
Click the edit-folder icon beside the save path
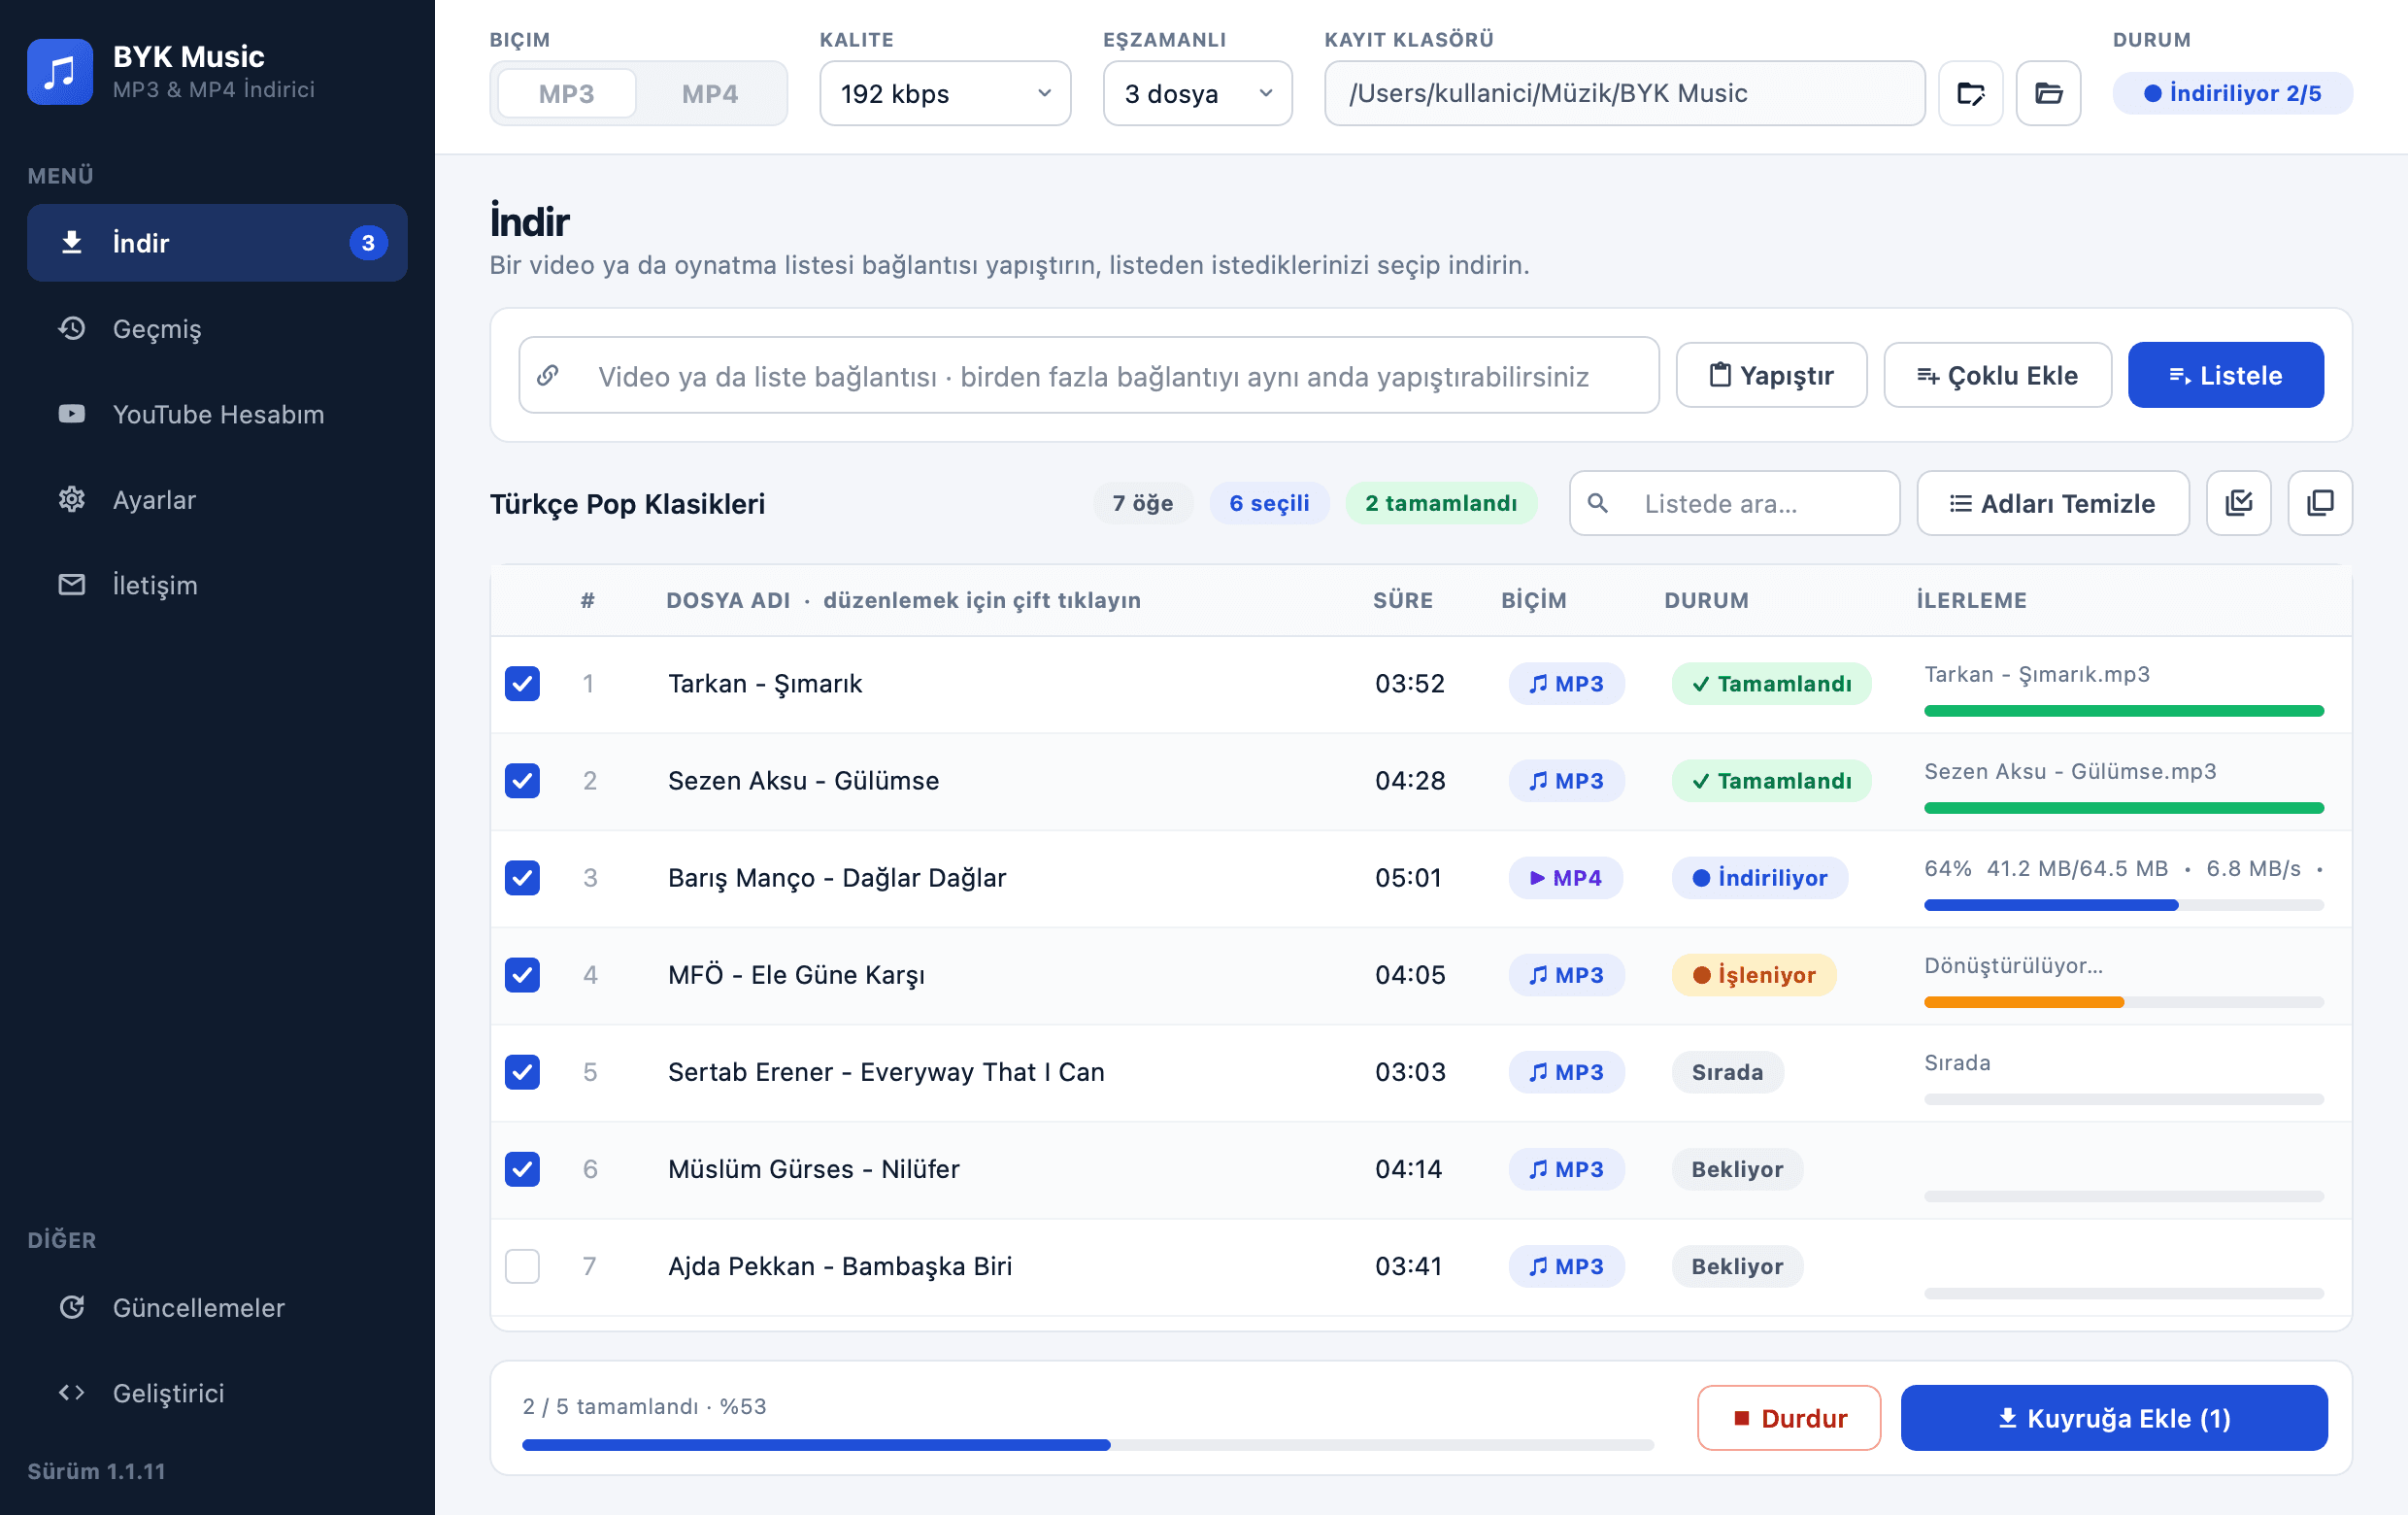1970,94
